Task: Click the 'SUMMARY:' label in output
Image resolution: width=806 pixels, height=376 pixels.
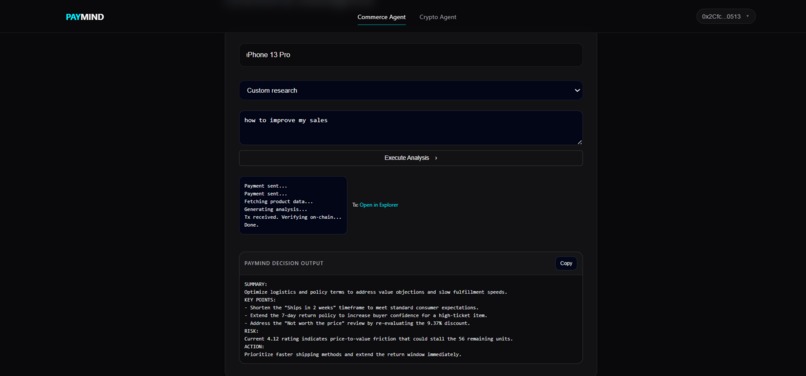Action: point(255,284)
